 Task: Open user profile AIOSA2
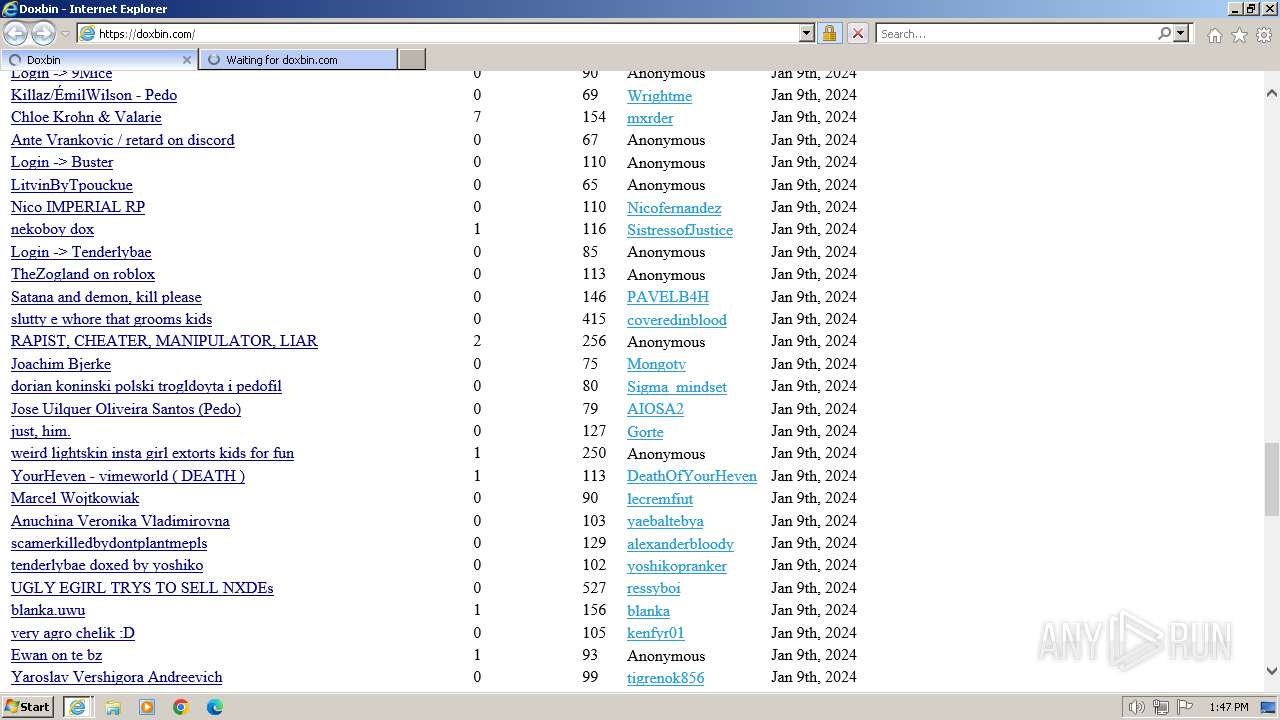pyautogui.click(x=655, y=409)
